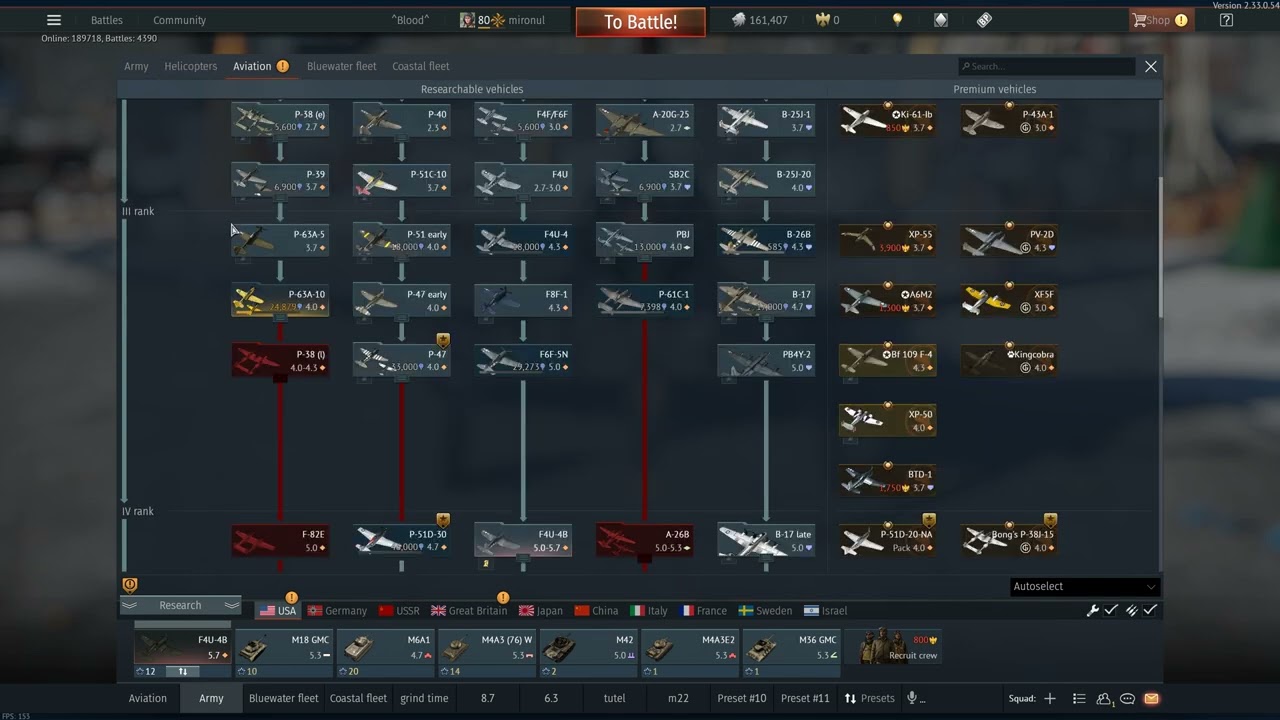Open the Presets dropdown
The height and width of the screenshot is (720, 1280).
[869, 698]
